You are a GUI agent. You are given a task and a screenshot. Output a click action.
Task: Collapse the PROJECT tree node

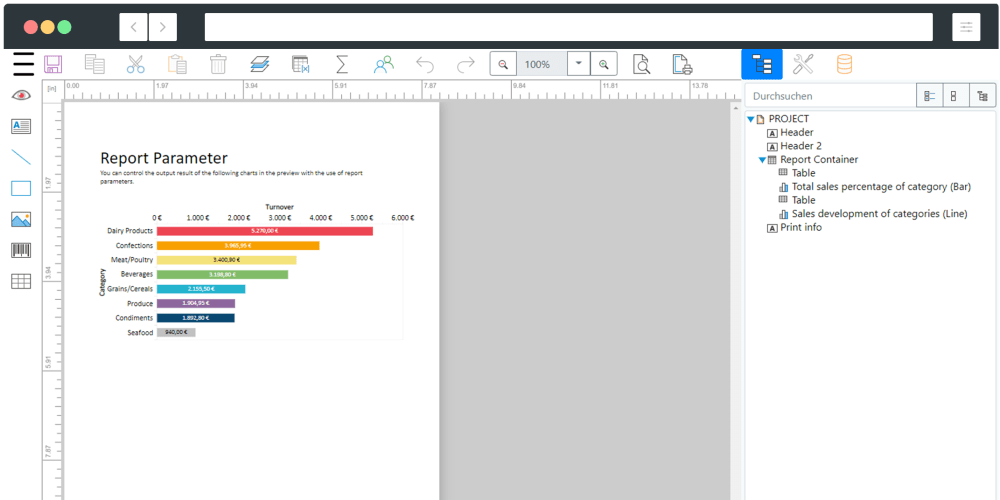751,119
